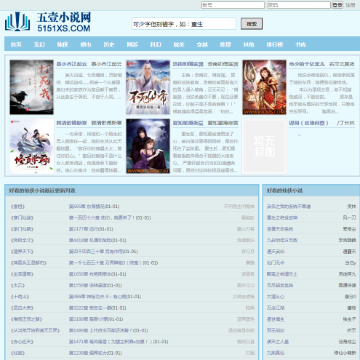Go to 首页 in the navigation bar
The height and width of the screenshot is (360, 360).
tap(16, 44)
